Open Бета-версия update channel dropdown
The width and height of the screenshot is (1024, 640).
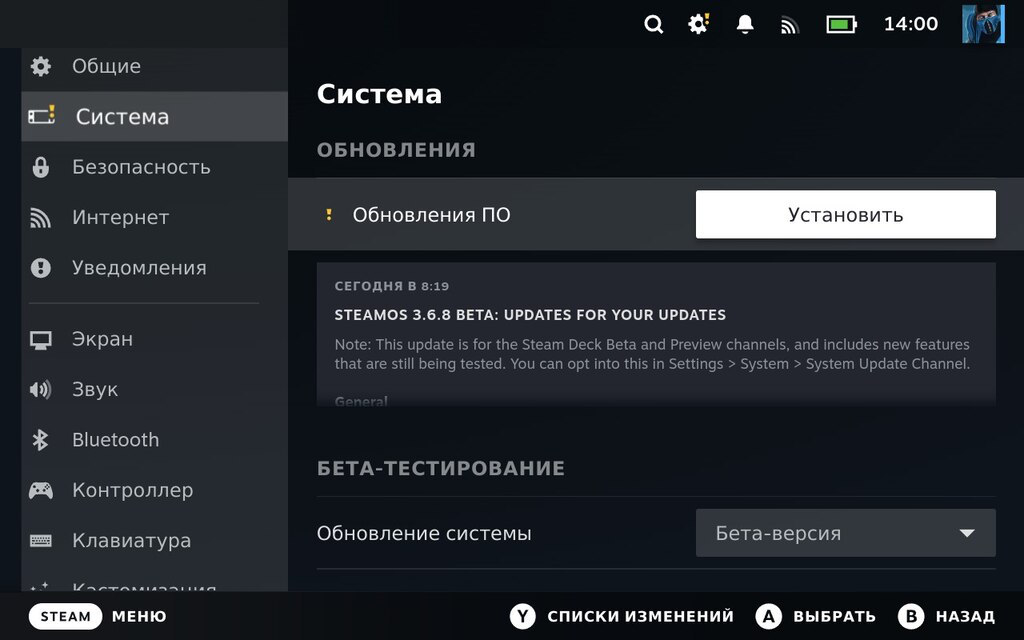846,533
